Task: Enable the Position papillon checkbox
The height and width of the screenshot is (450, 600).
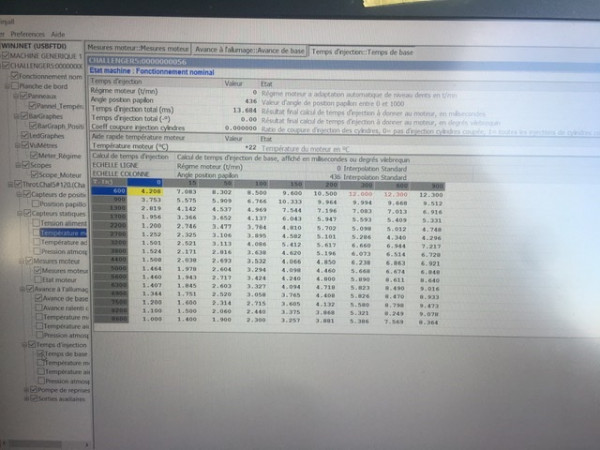Action: pyautogui.click(x=36, y=204)
